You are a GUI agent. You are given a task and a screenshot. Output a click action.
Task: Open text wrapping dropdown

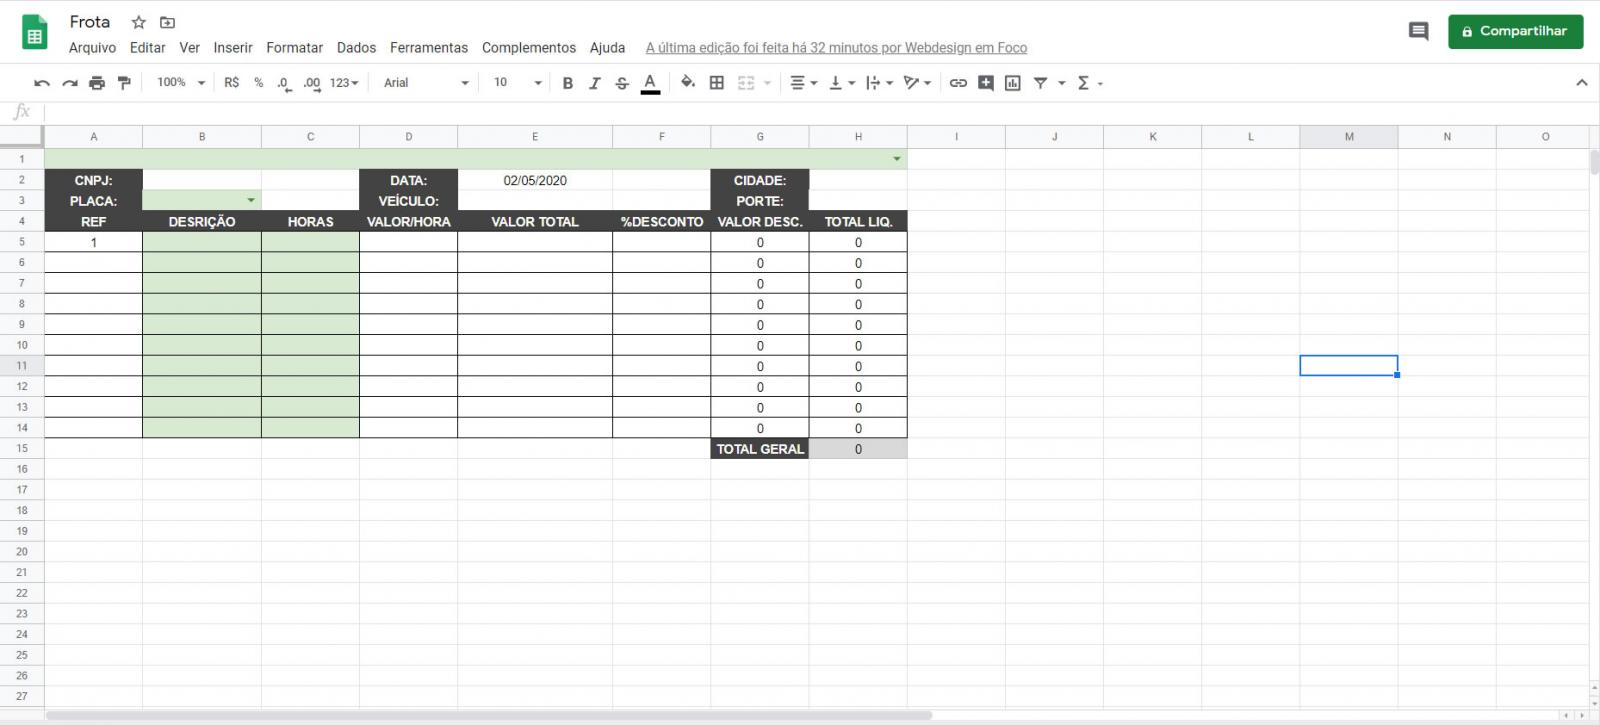879,83
